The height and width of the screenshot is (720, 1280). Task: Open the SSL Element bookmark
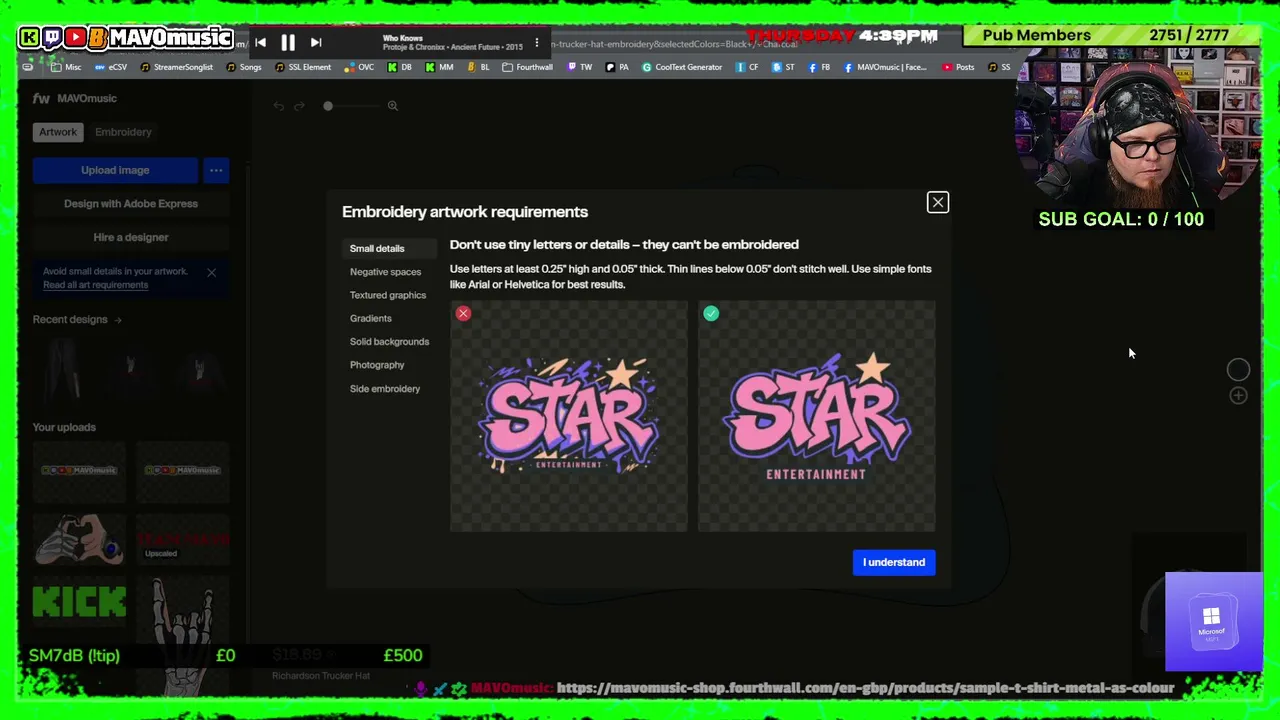[302, 68]
